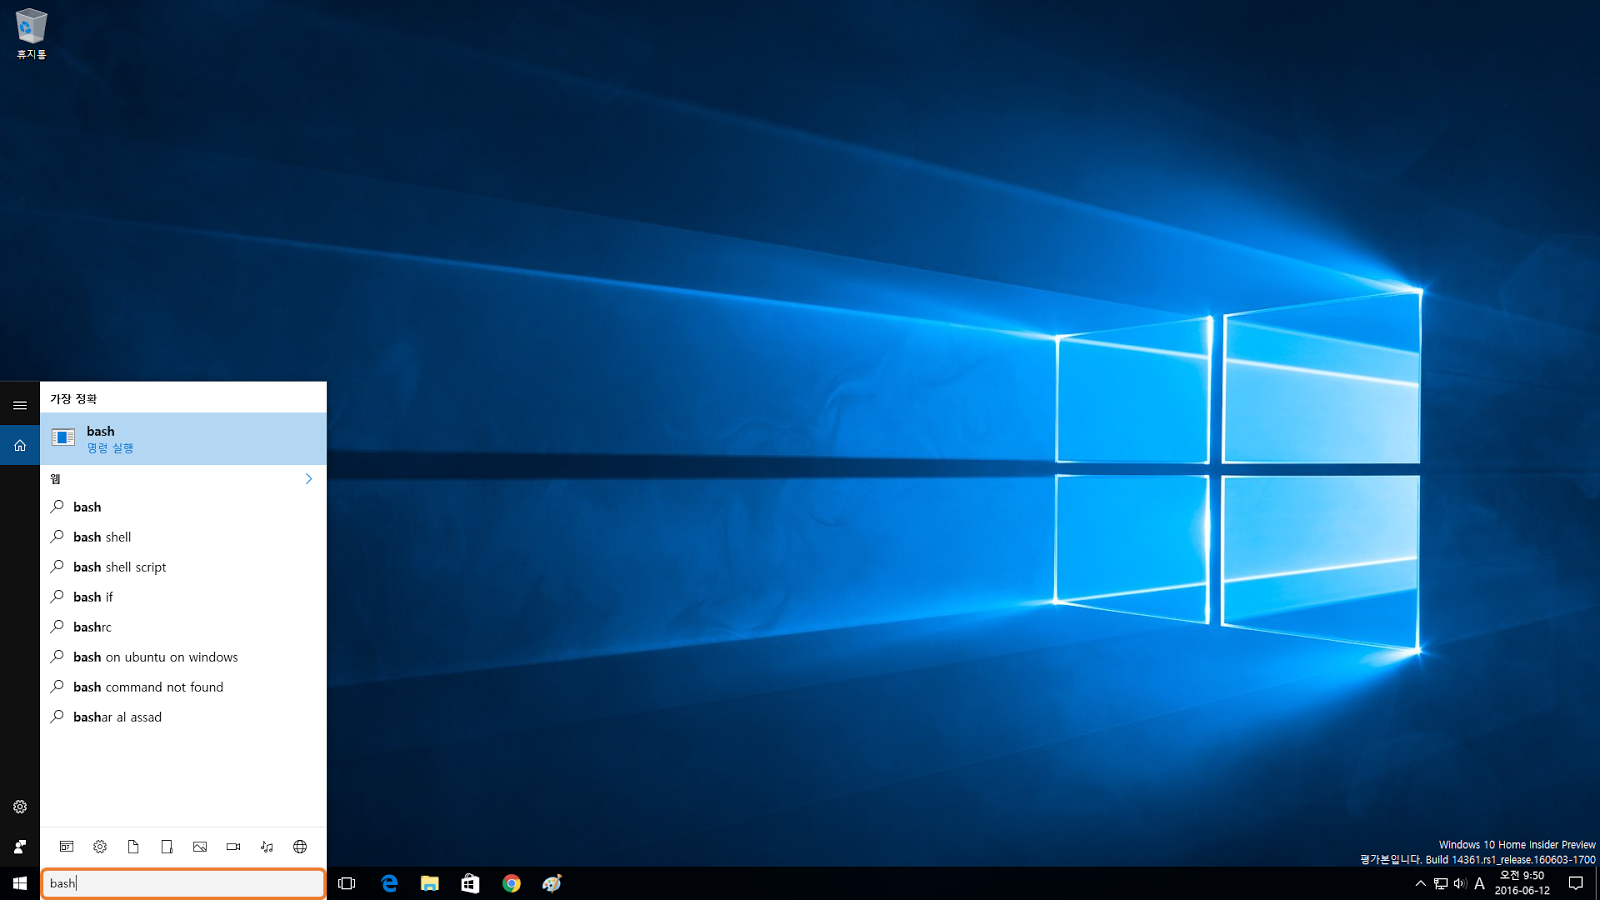Select the 'bashrc' search suggestion
Viewport: 1600px width, 900px height.
click(x=91, y=627)
